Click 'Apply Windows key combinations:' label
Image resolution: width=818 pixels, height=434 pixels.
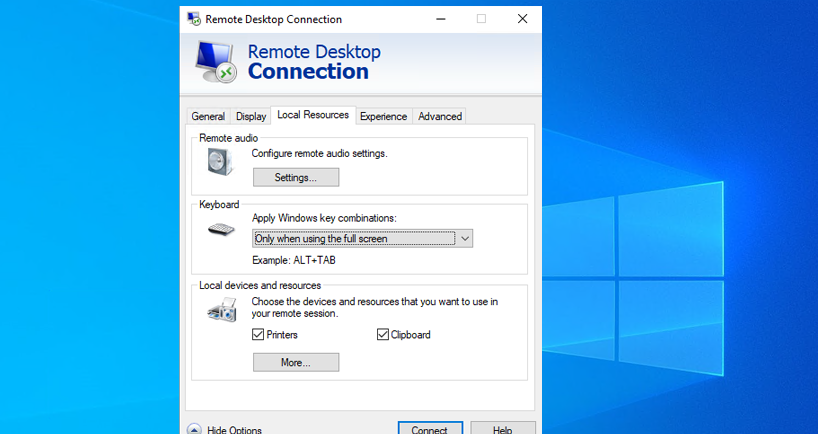click(324, 218)
